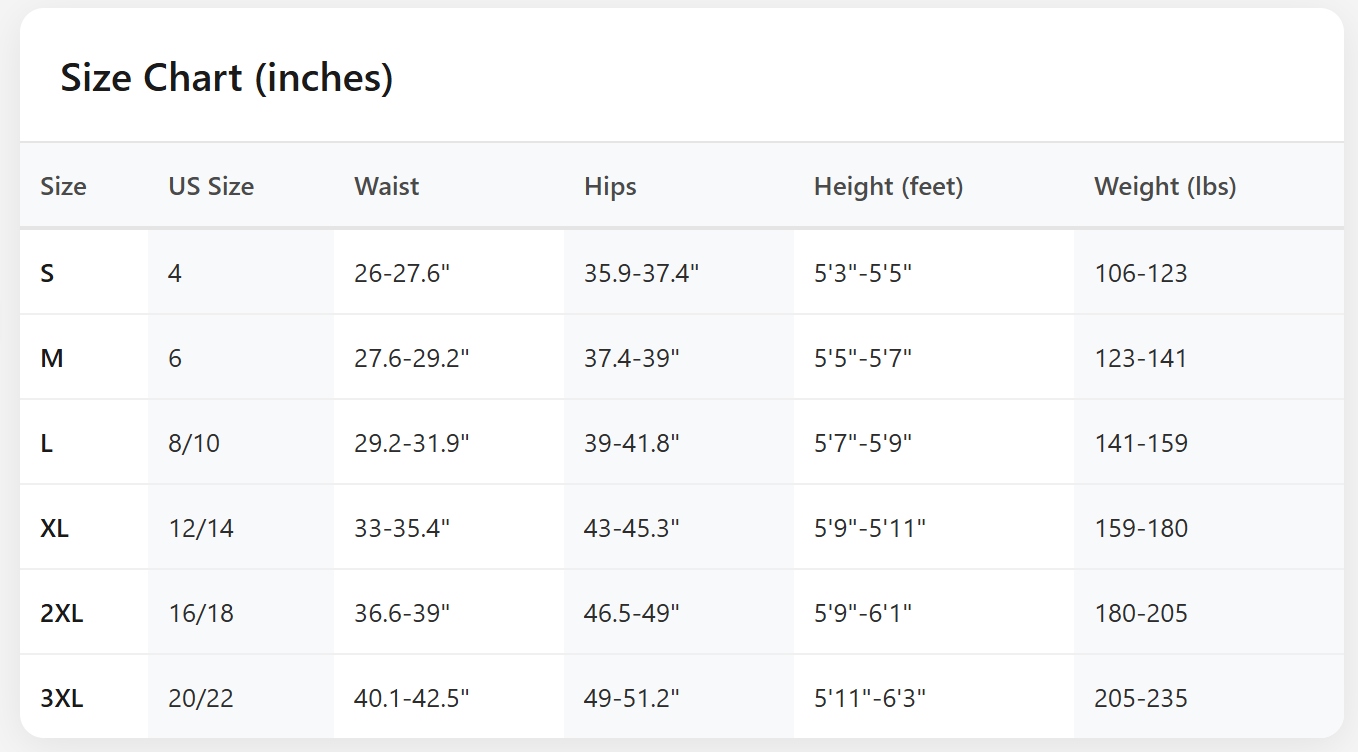Screen dimensions: 1358x752
Task: Click the 205-235 weight cell
Action: [1141, 698]
